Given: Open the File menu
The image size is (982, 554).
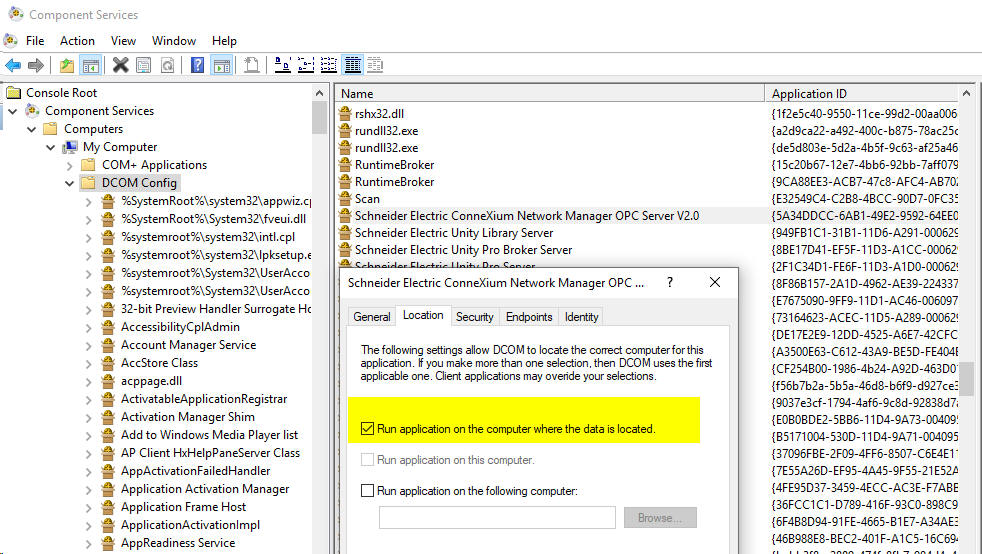Looking at the screenshot, I should click(35, 41).
